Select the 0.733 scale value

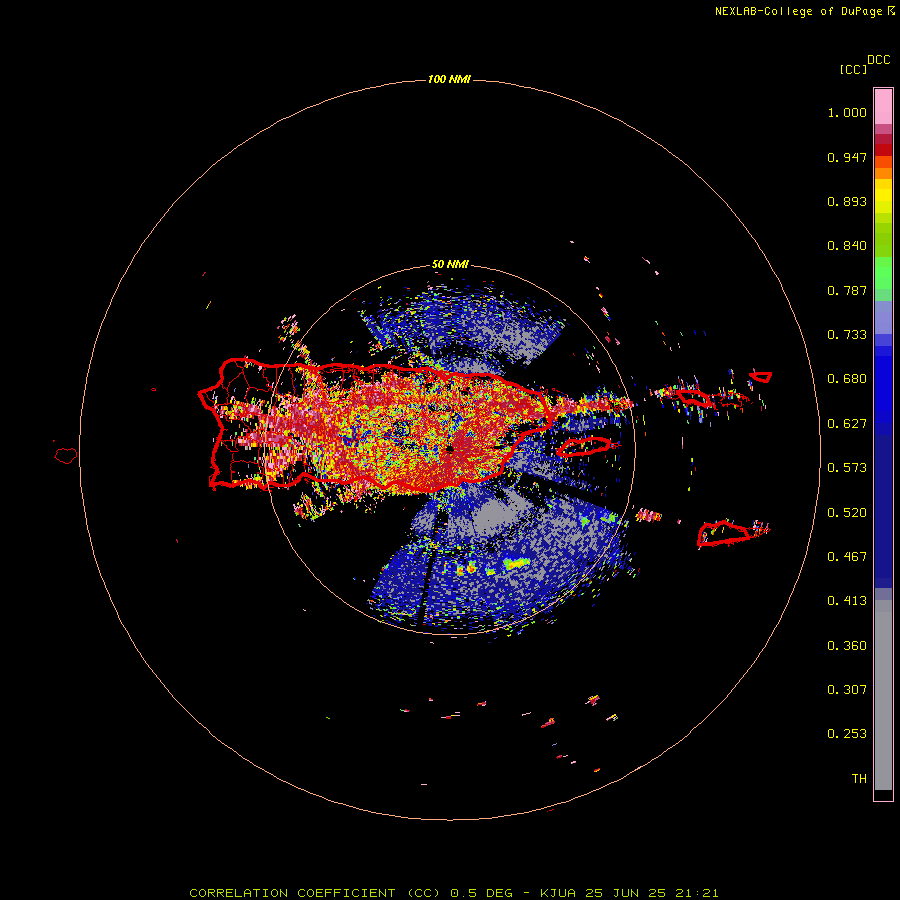(847, 335)
